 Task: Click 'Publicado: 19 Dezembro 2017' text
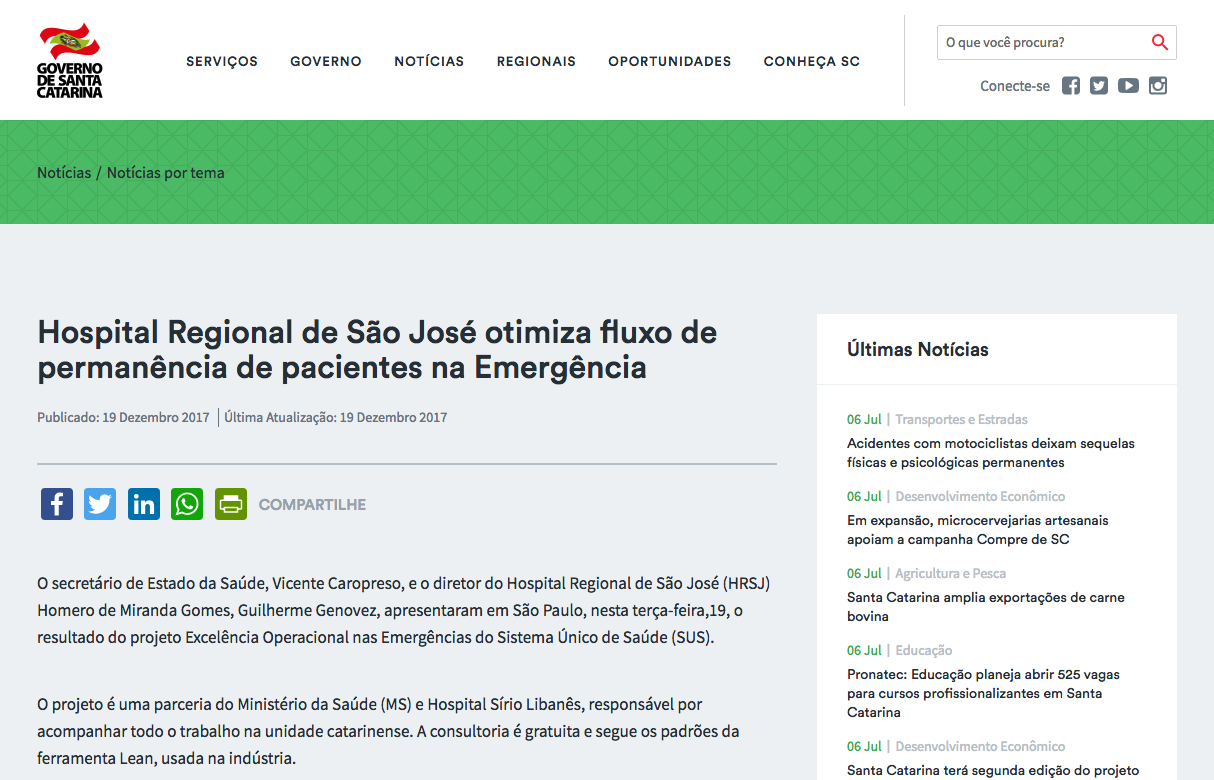coord(123,418)
